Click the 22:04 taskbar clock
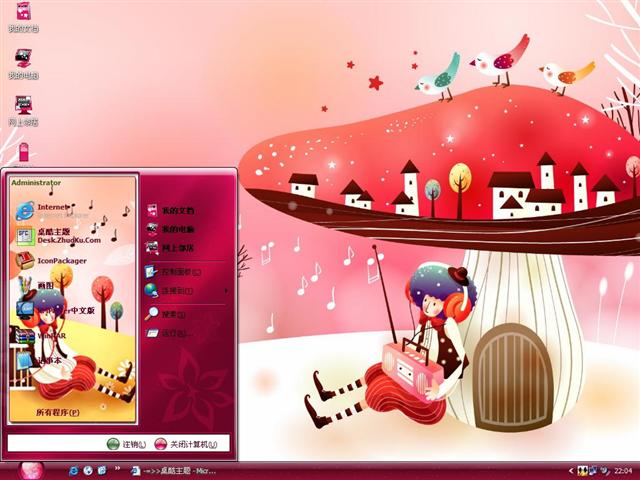The image size is (640, 480). (623, 471)
